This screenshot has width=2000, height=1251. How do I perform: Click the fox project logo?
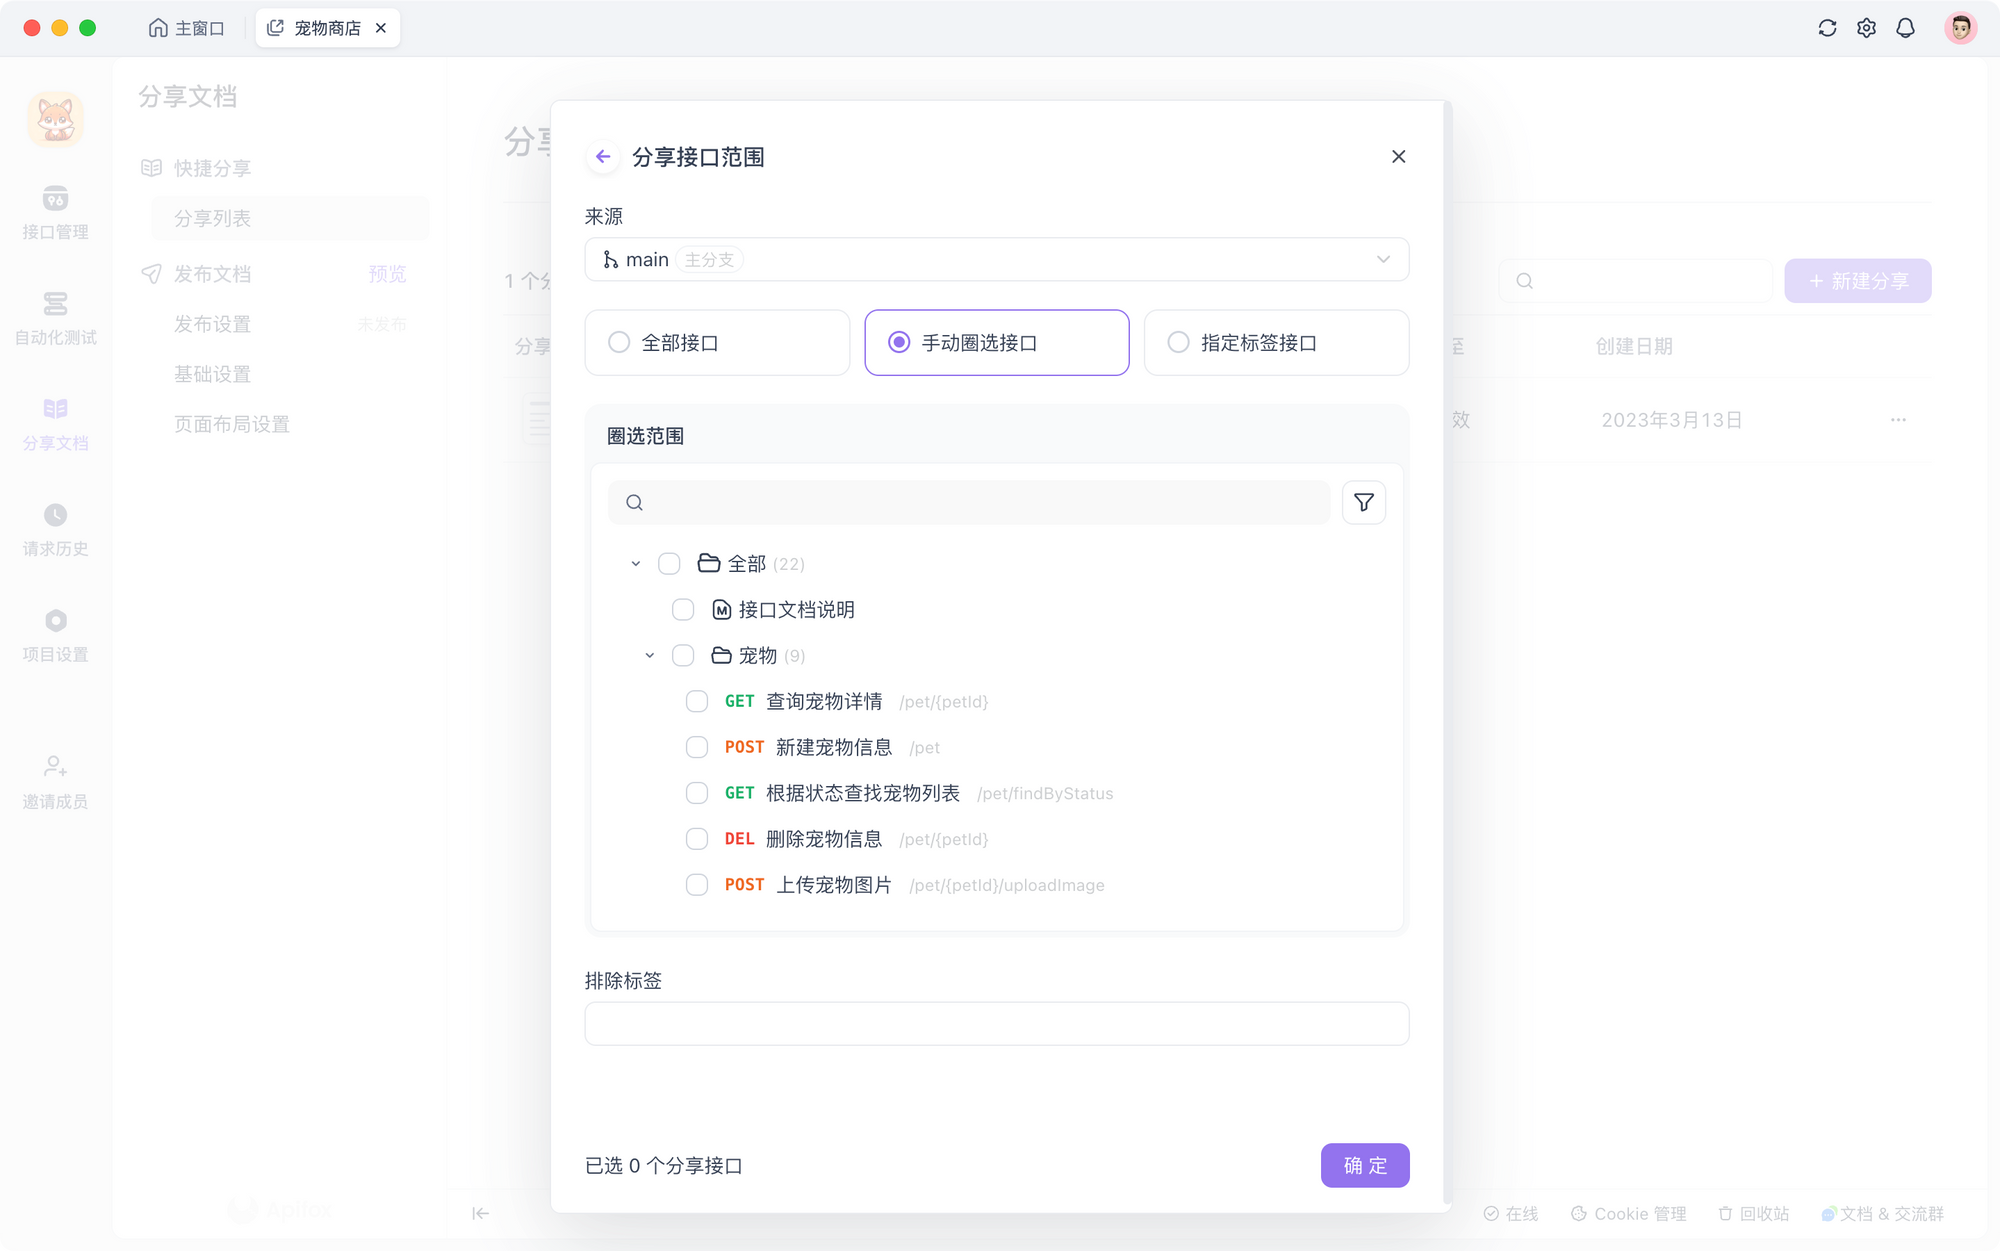(x=55, y=119)
